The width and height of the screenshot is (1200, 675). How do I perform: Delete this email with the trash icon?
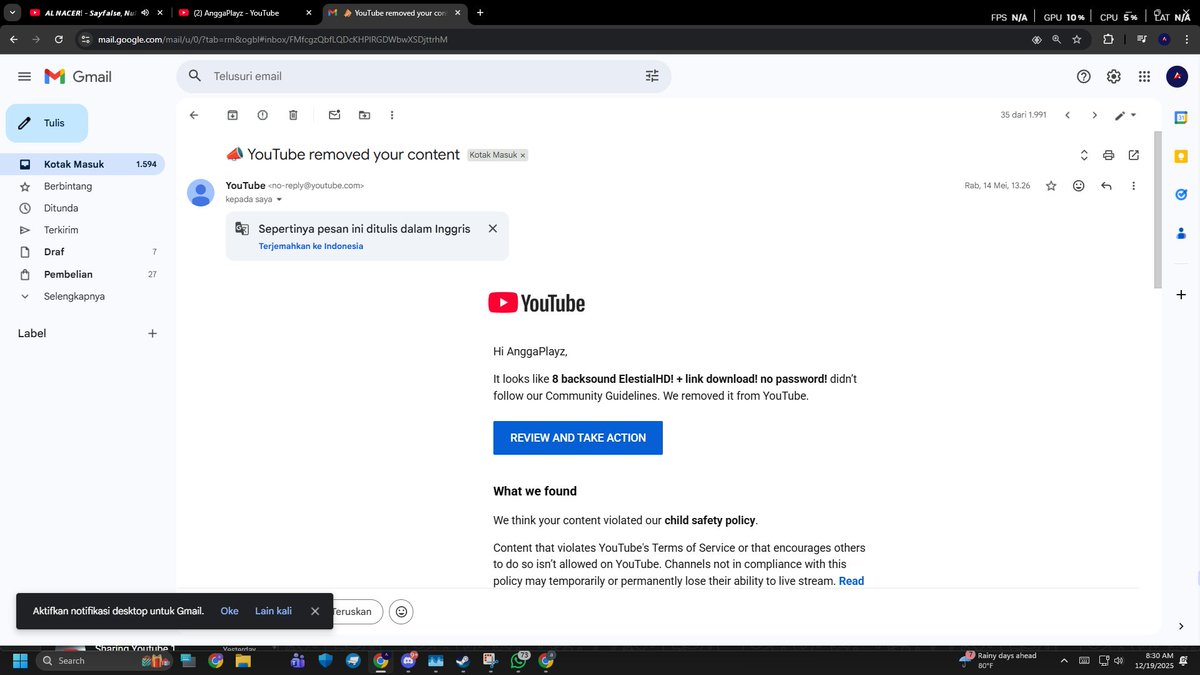tap(293, 115)
